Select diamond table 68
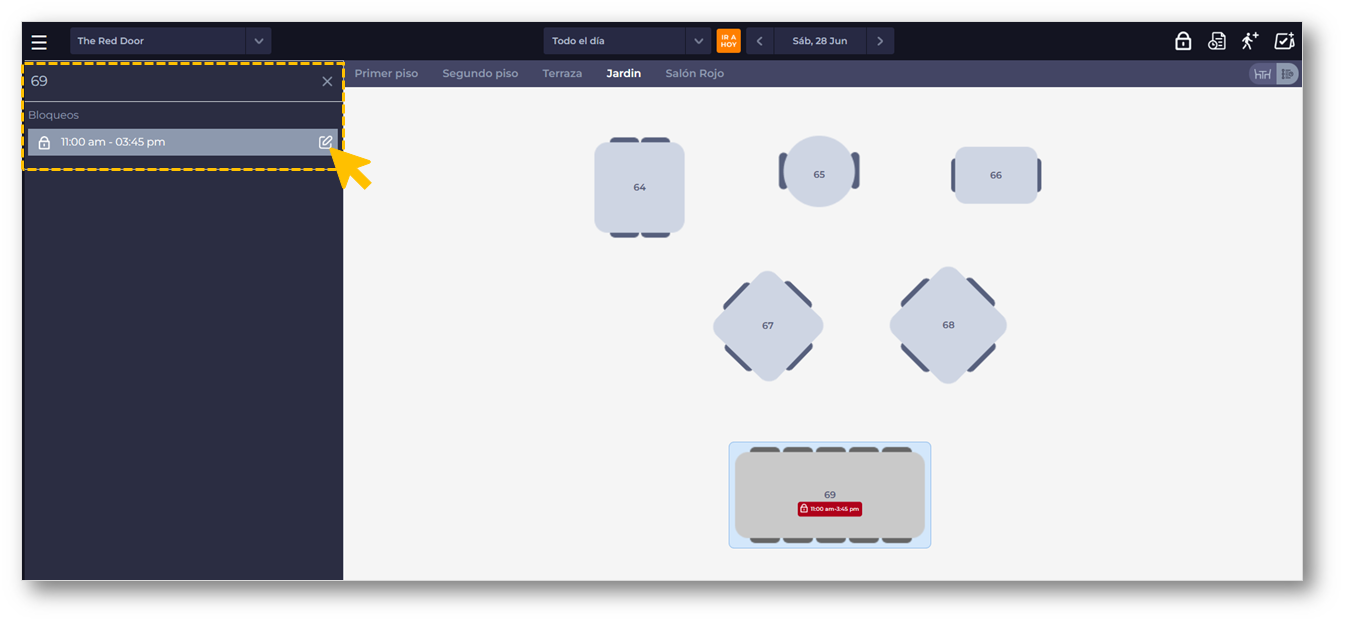 tap(948, 325)
